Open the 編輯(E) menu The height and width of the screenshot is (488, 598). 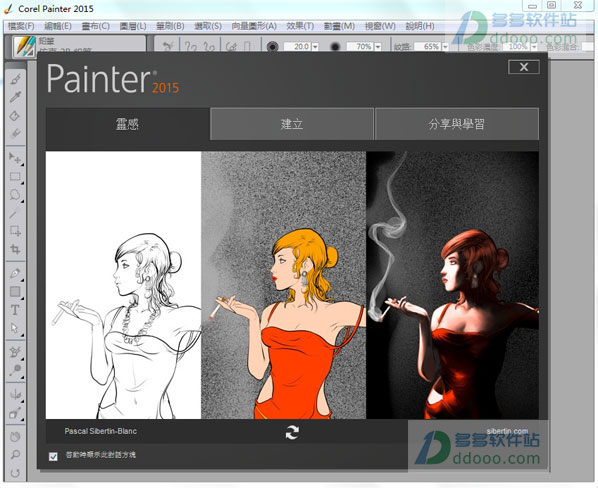pyautogui.click(x=58, y=26)
